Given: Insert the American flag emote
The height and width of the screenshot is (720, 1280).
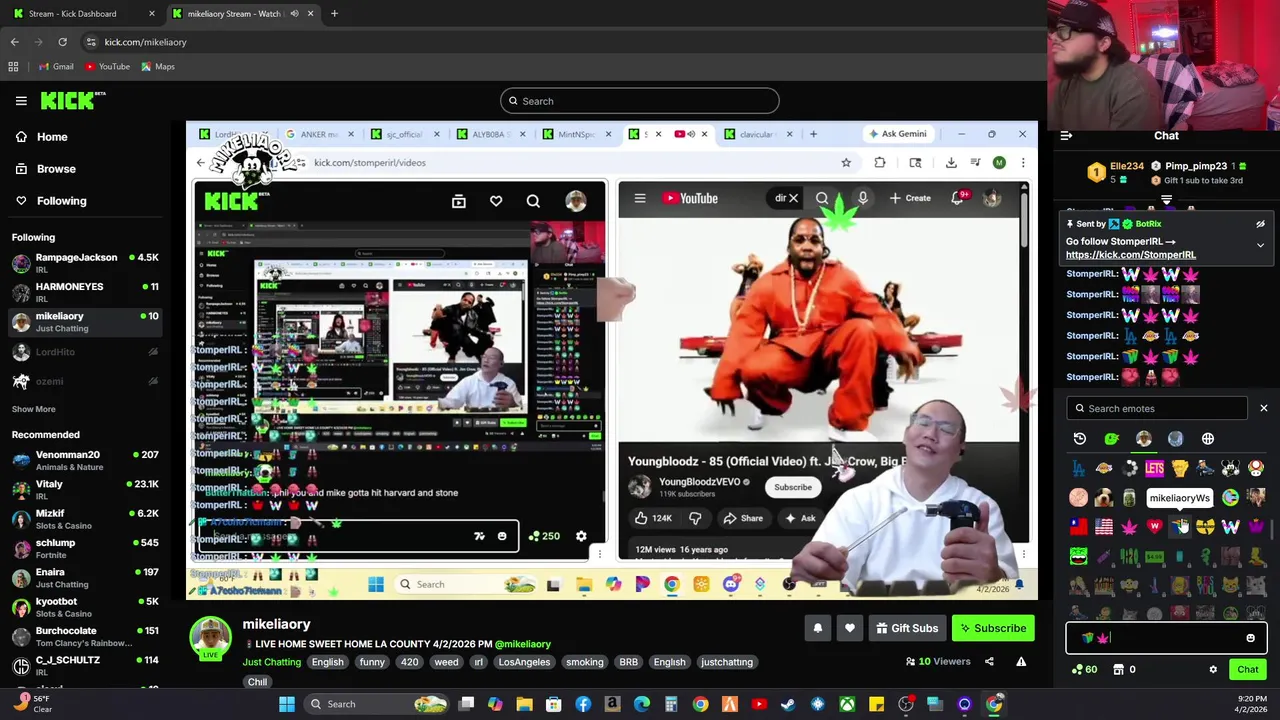Looking at the screenshot, I should [x=1104, y=527].
